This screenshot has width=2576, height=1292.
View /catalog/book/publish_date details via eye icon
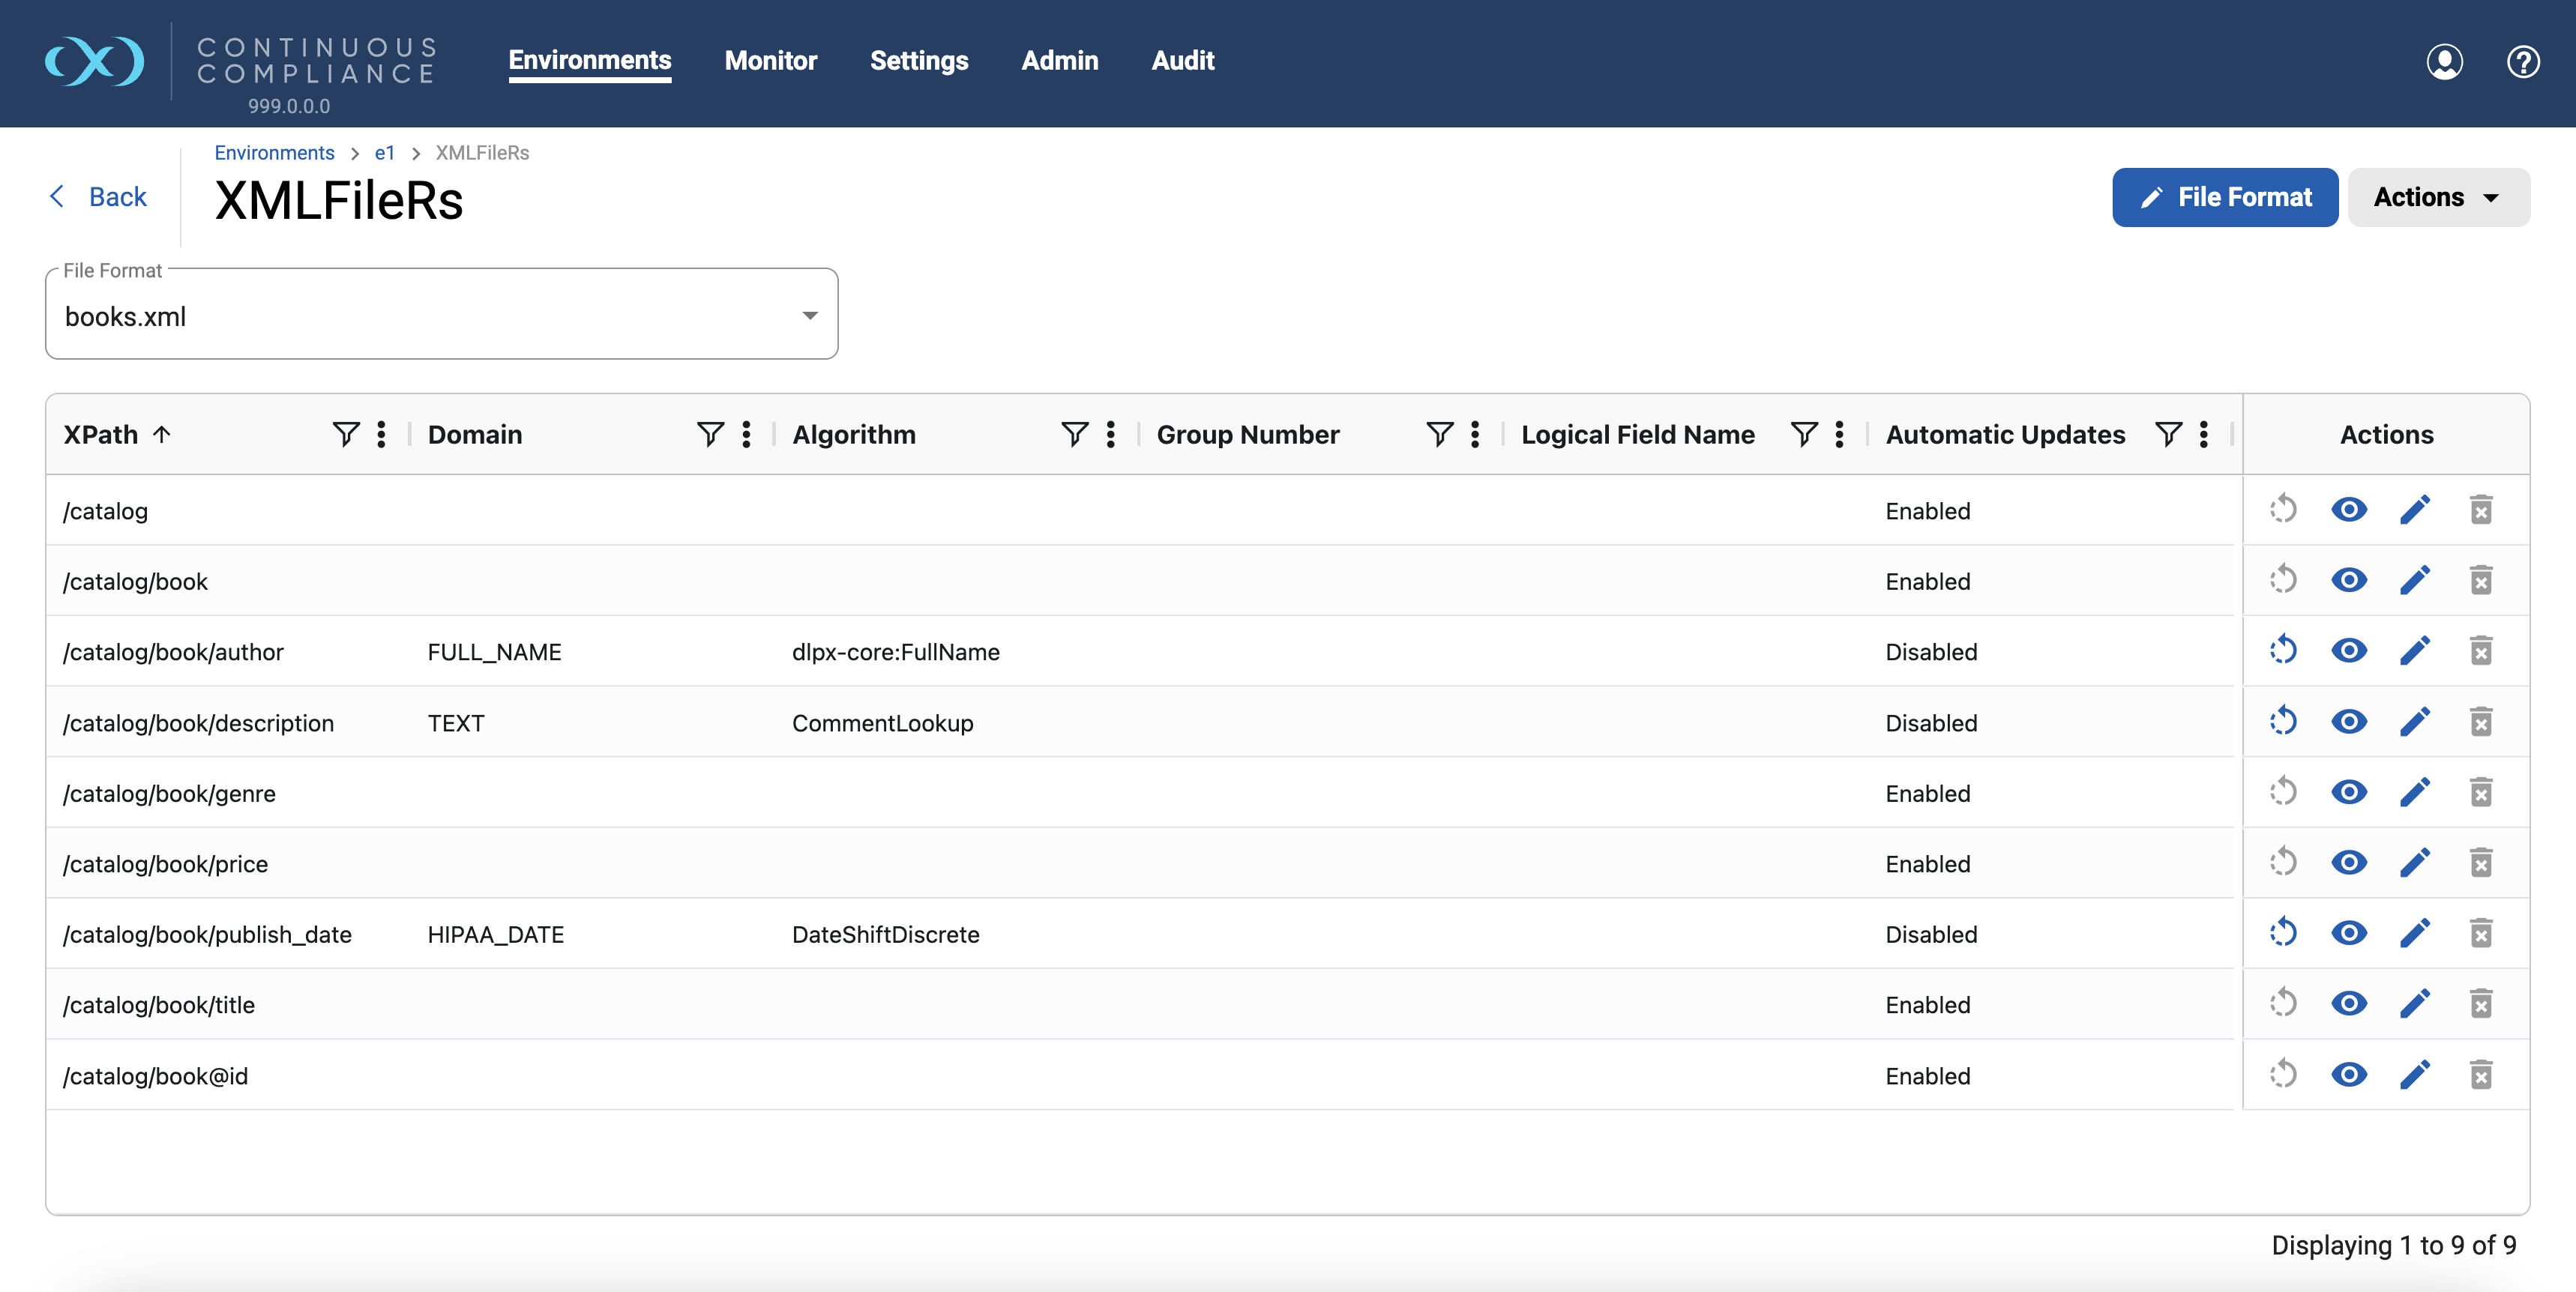pyautogui.click(x=2348, y=933)
